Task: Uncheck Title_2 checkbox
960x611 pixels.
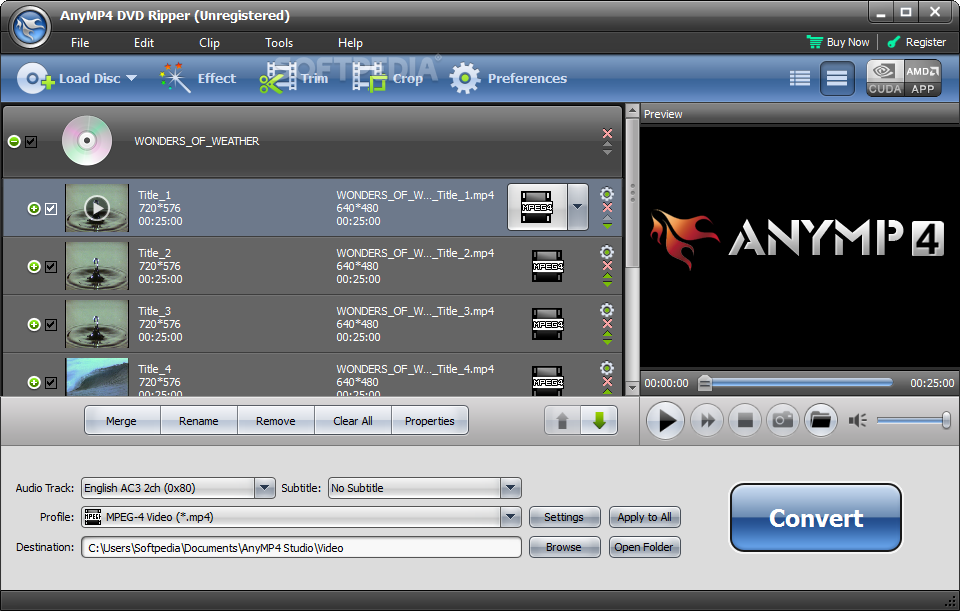Action: click(x=51, y=267)
